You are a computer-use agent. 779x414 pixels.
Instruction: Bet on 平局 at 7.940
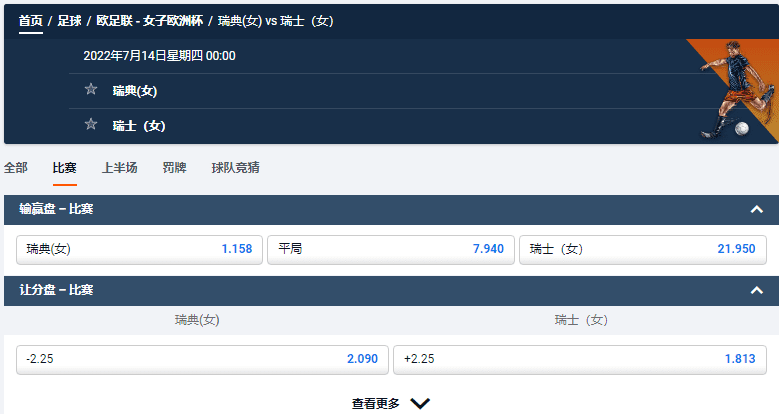(x=391, y=249)
